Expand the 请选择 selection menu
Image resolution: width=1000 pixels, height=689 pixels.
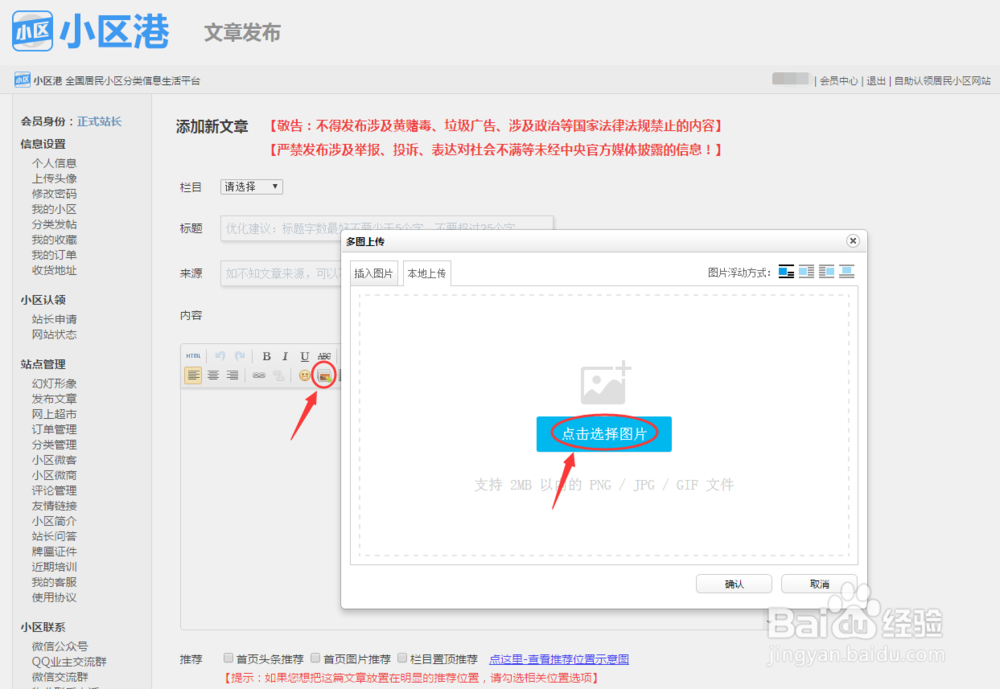[250, 186]
